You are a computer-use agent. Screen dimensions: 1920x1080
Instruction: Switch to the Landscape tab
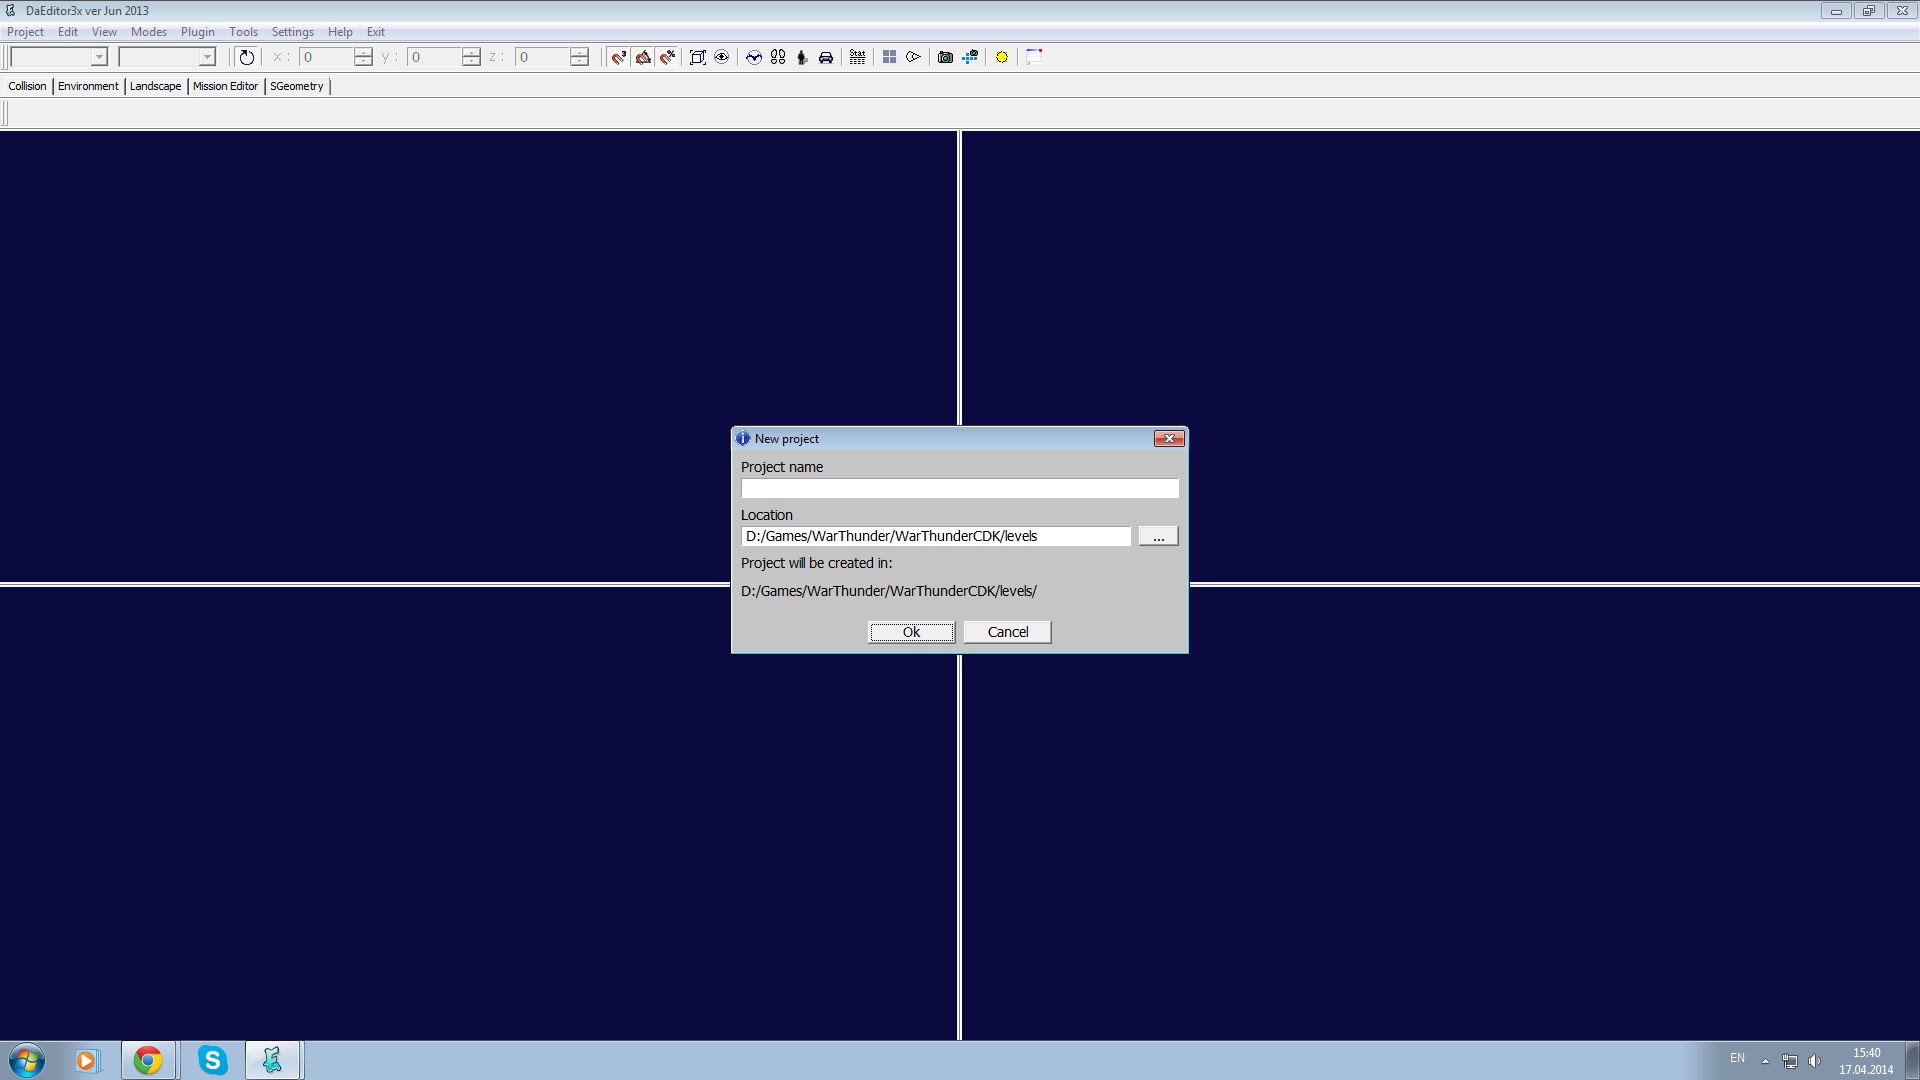tap(156, 86)
